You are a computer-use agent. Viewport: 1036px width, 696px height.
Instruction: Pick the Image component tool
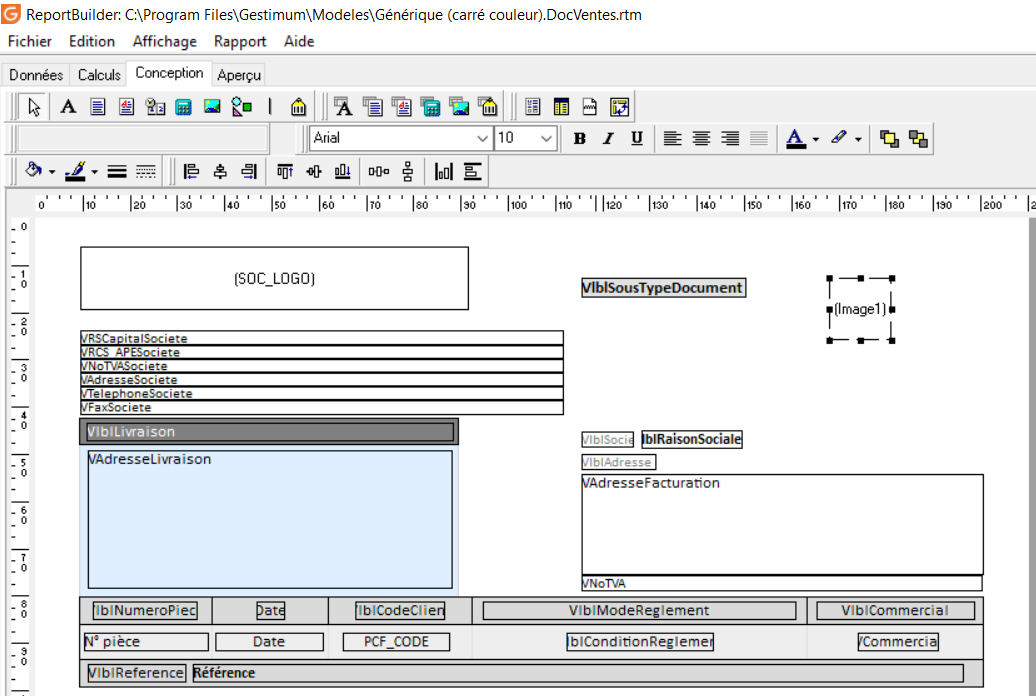[x=212, y=106]
